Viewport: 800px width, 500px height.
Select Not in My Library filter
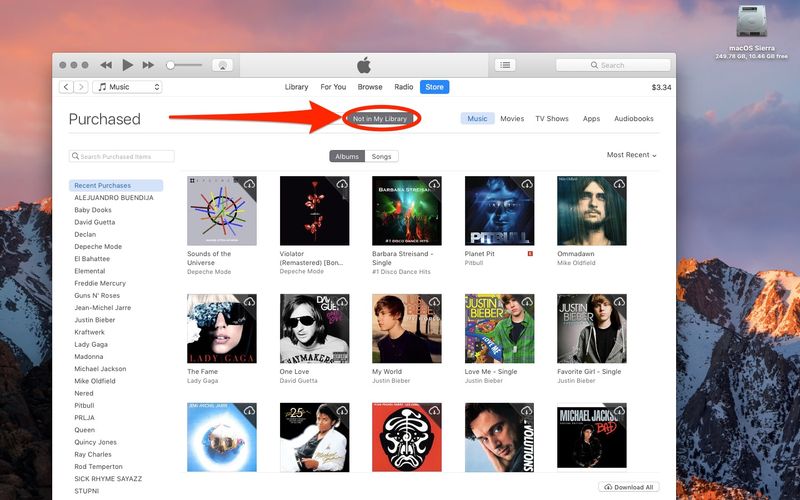[380, 118]
